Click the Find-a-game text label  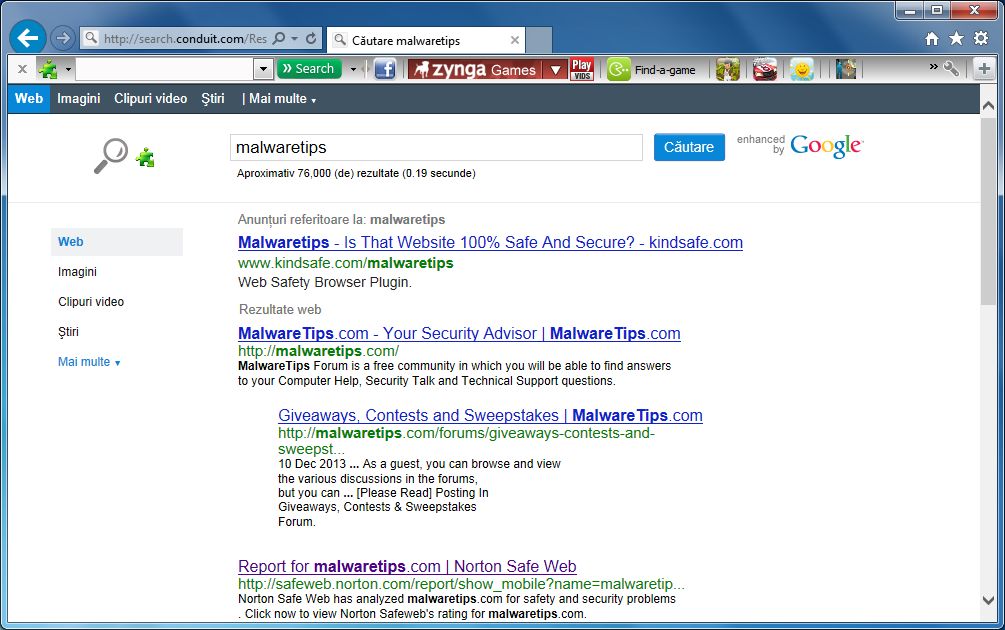665,70
